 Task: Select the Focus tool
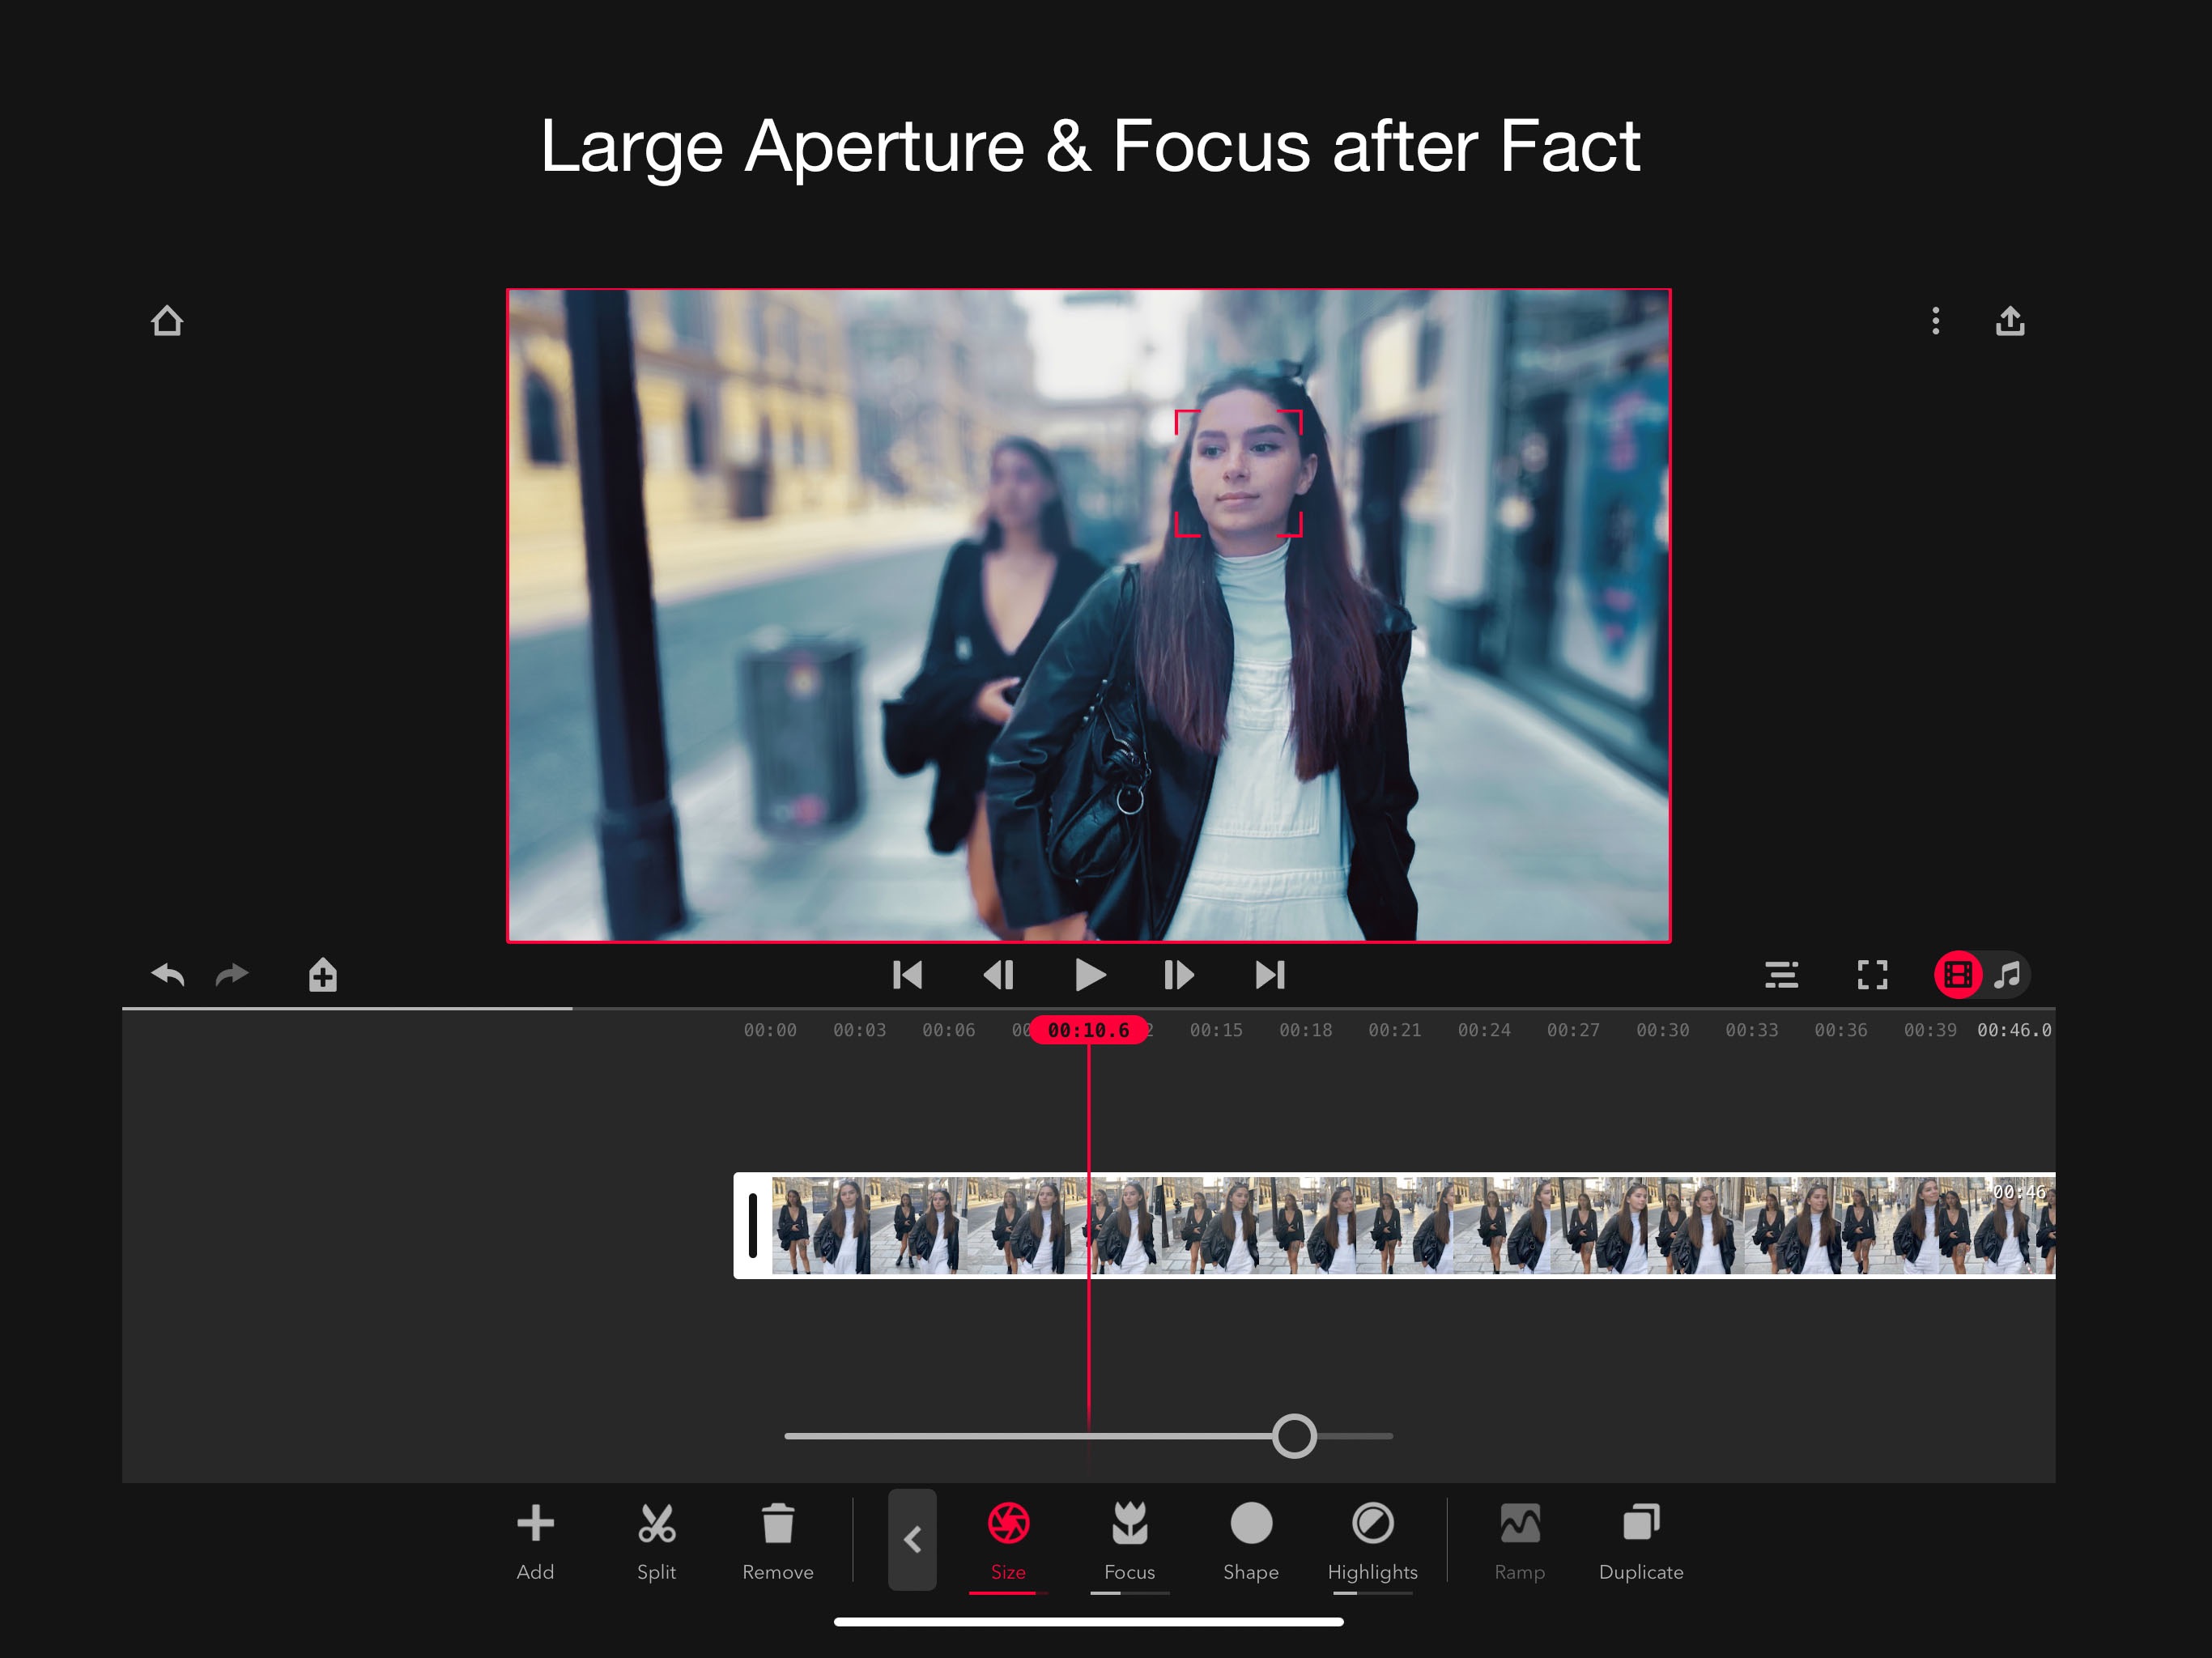1130,1541
